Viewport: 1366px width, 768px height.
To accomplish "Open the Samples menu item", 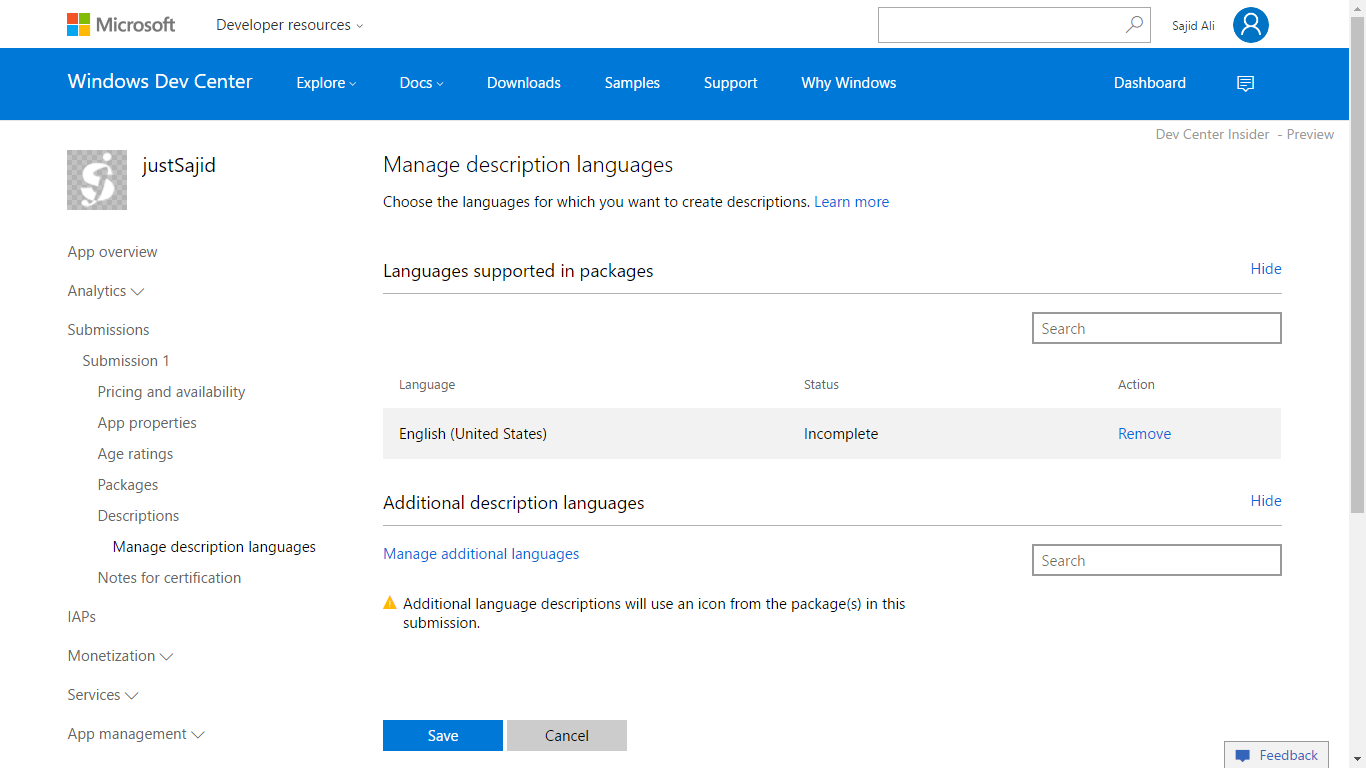I will tap(632, 83).
